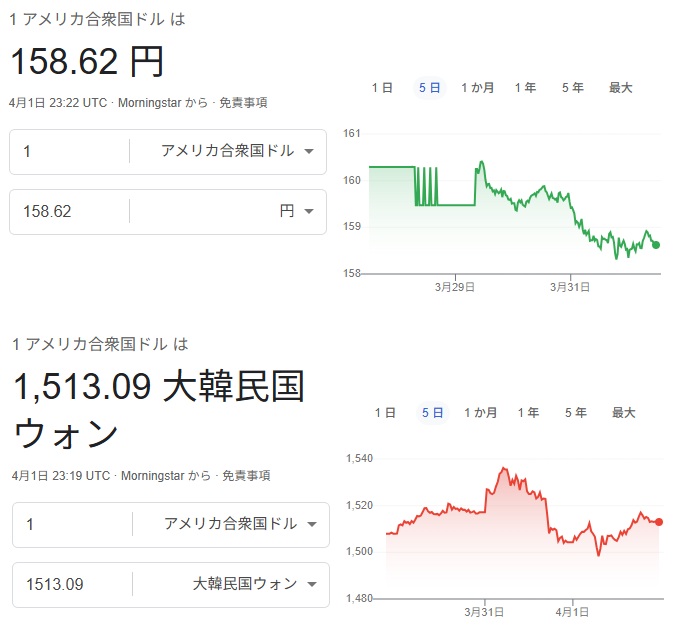Open the 免責事項 link under the yen rate
Screen dimensions: 675x634
243,103
